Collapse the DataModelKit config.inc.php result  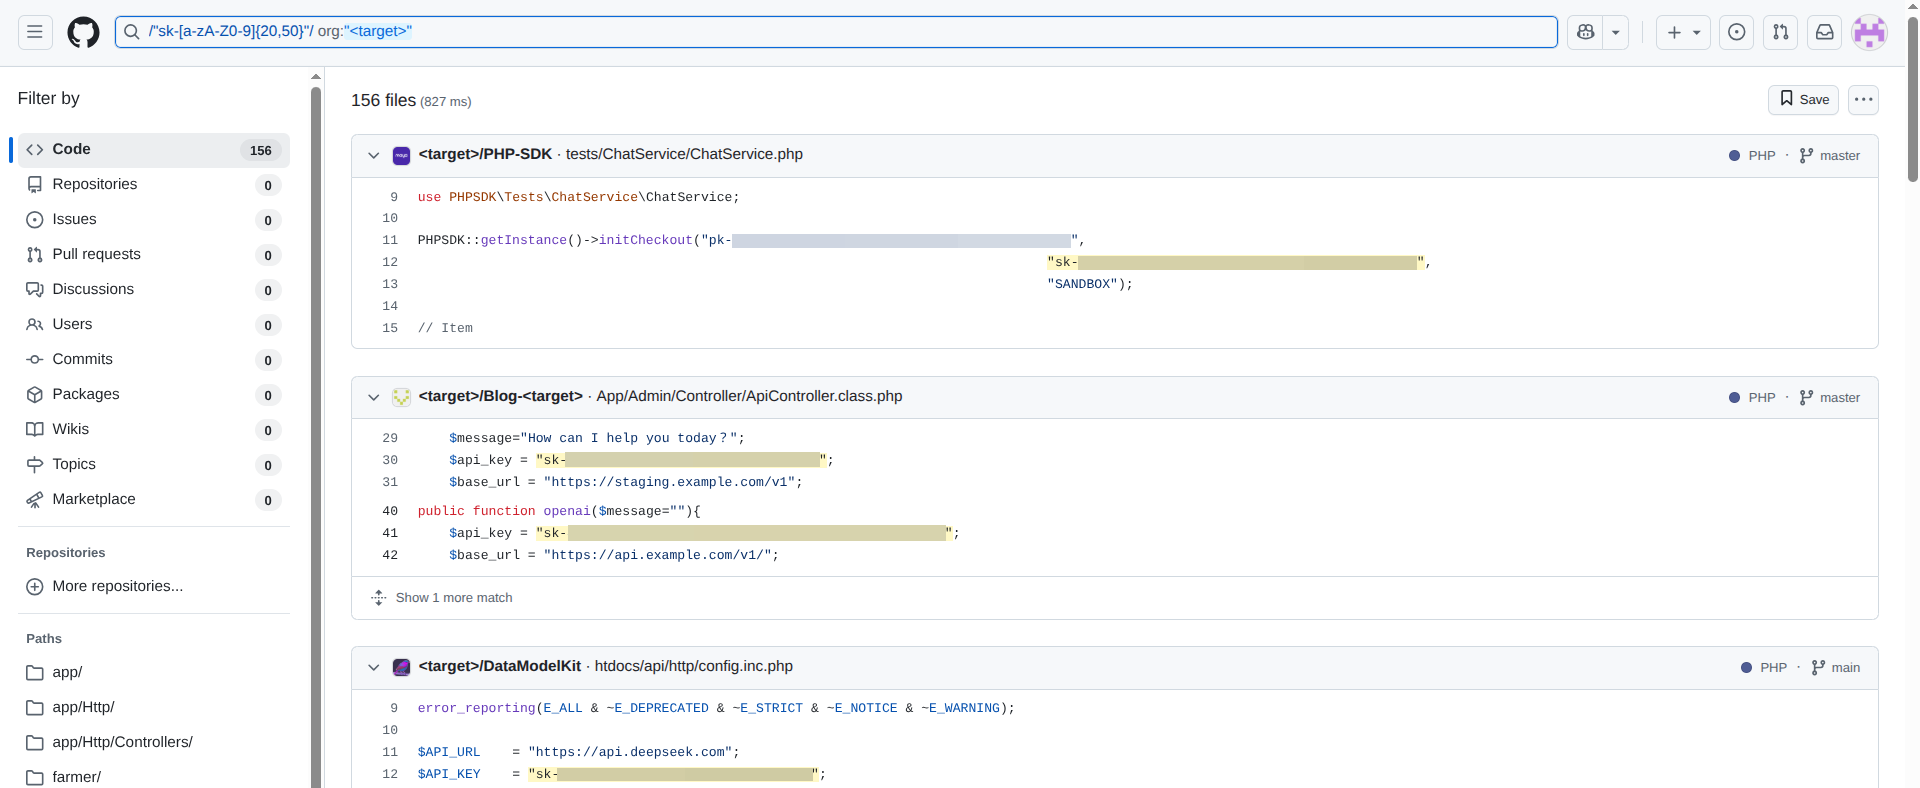[x=374, y=667]
